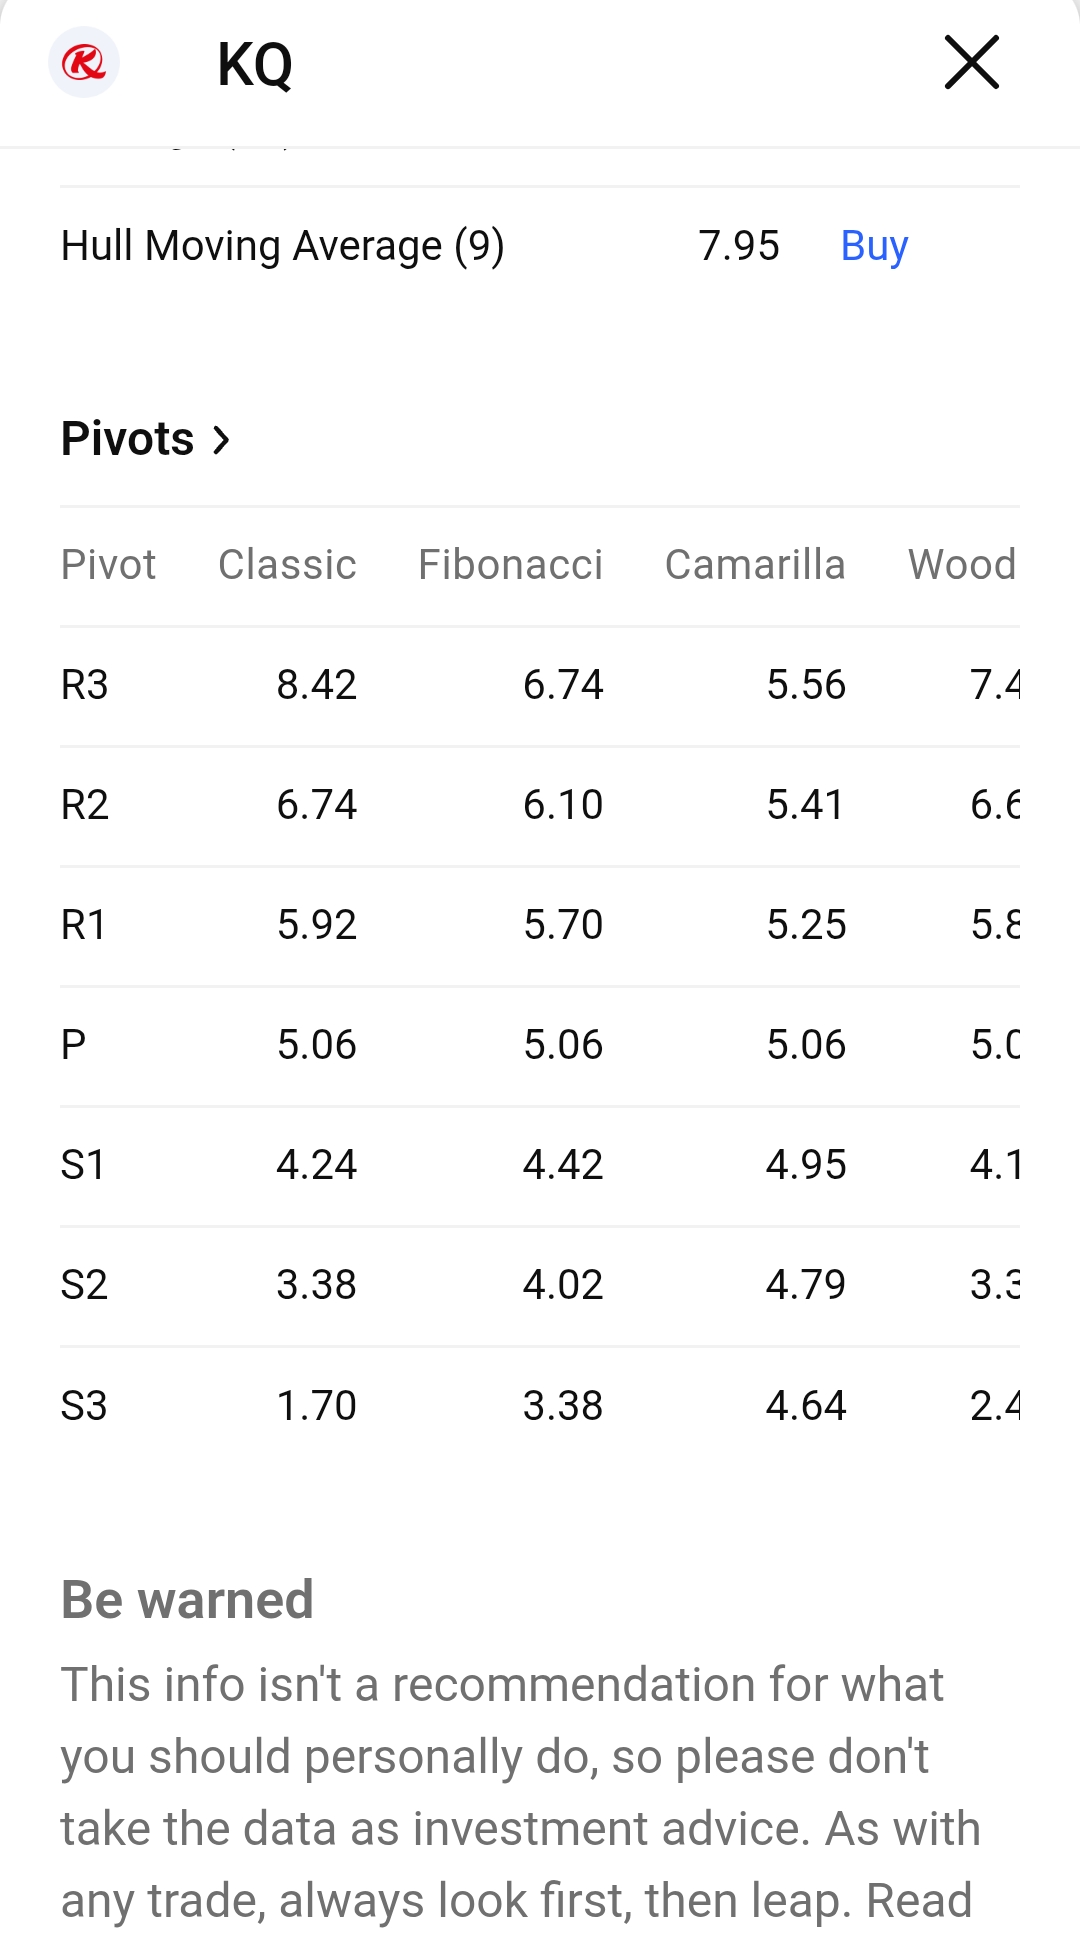Screen dimensions: 1080x1933
Task: Tap the Pivot column header
Action: (x=108, y=565)
